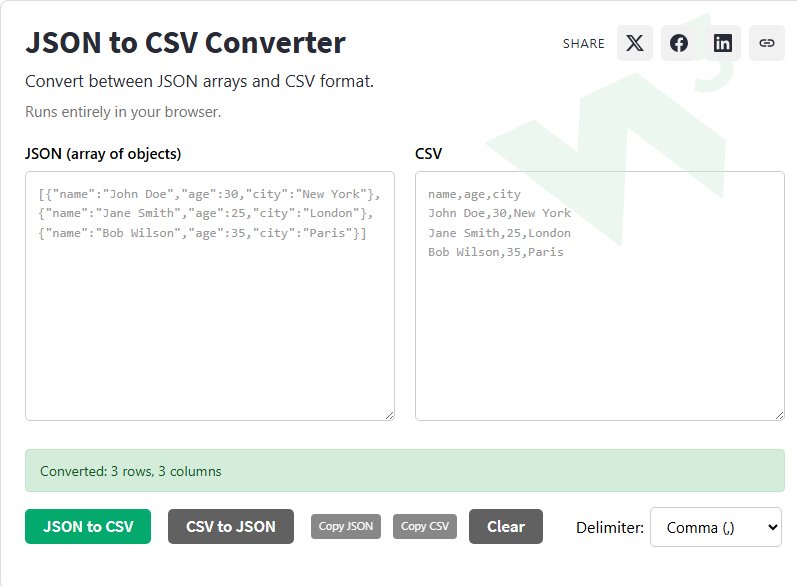Screen dimensions: 797x587
Task: Click the CSV to JSON button
Action: (231, 527)
